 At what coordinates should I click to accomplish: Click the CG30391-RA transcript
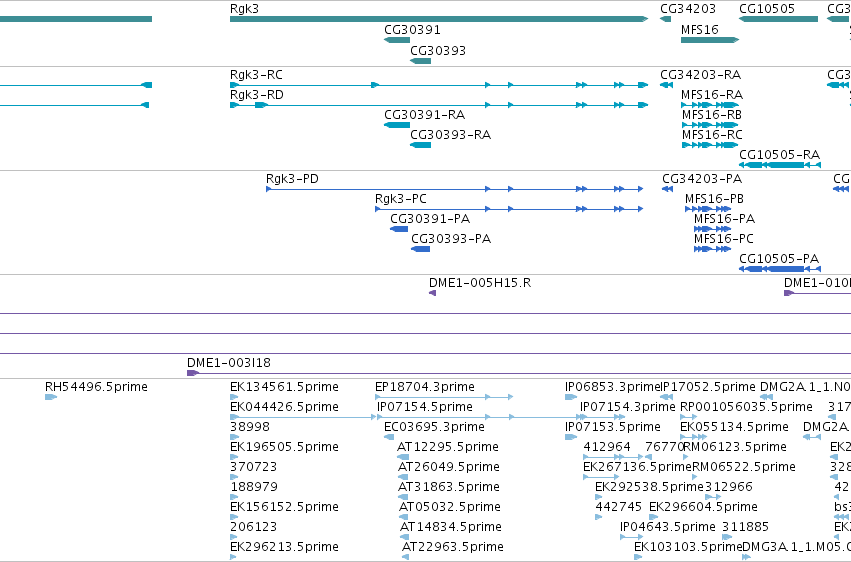coord(397,125)
